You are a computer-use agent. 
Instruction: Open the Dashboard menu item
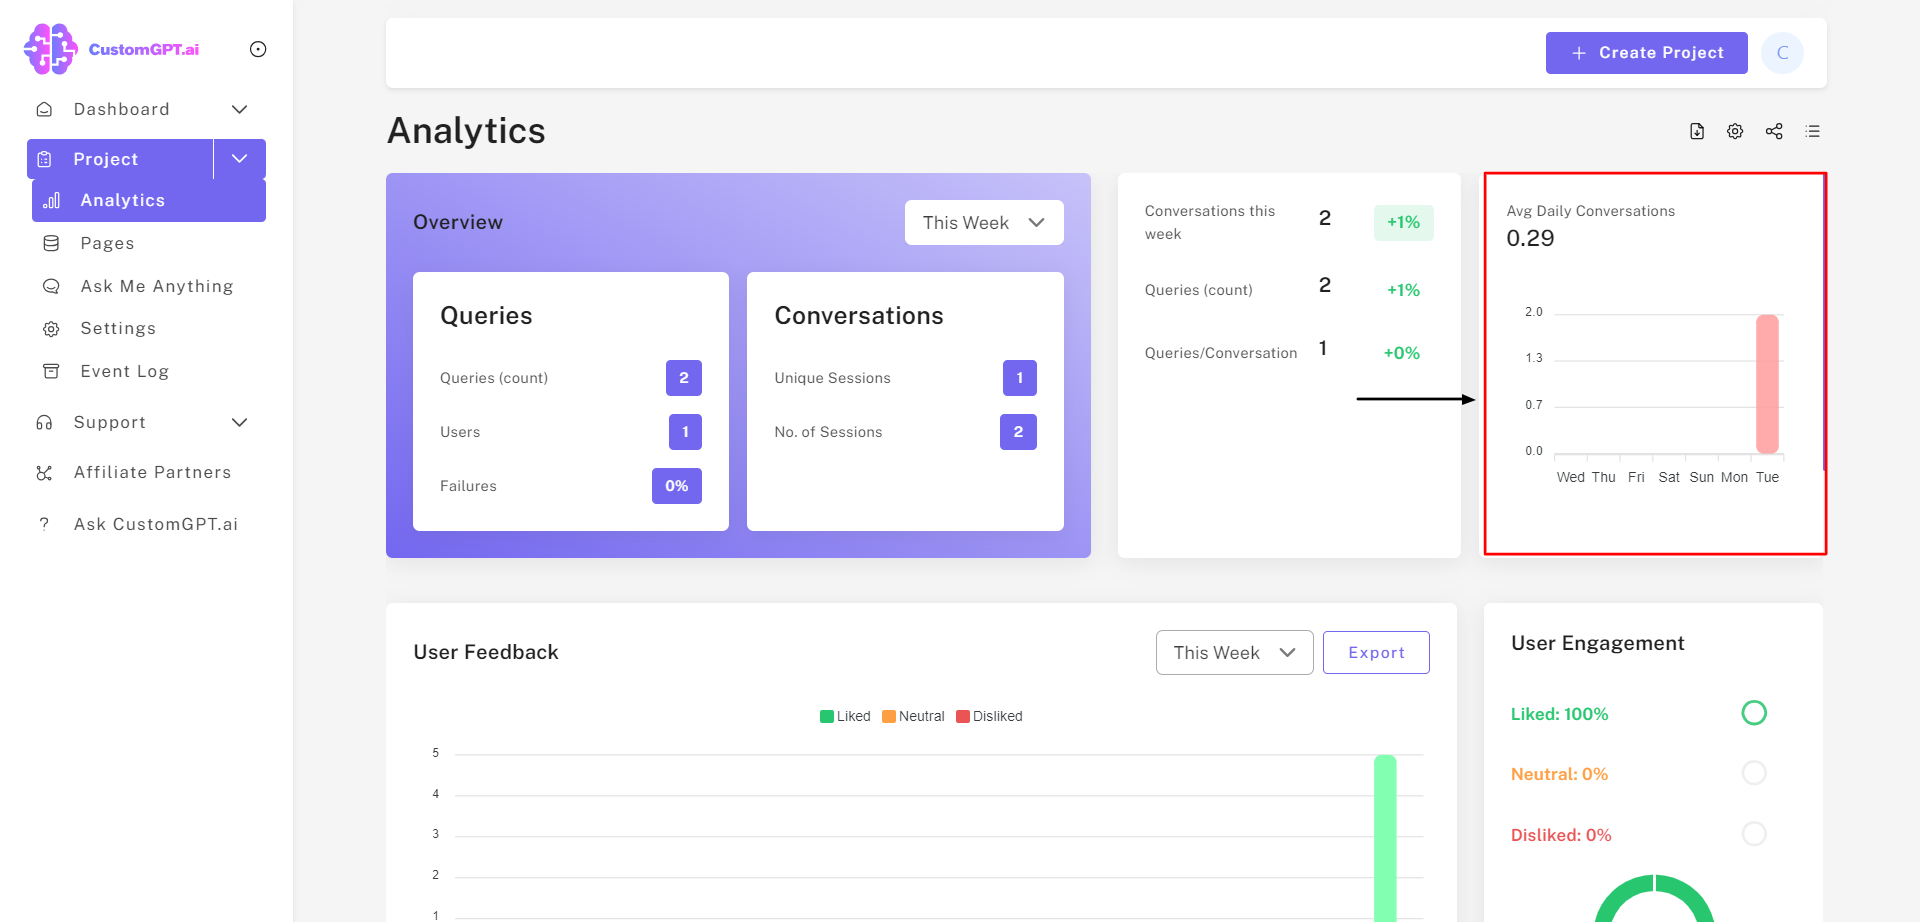point(121,109)
